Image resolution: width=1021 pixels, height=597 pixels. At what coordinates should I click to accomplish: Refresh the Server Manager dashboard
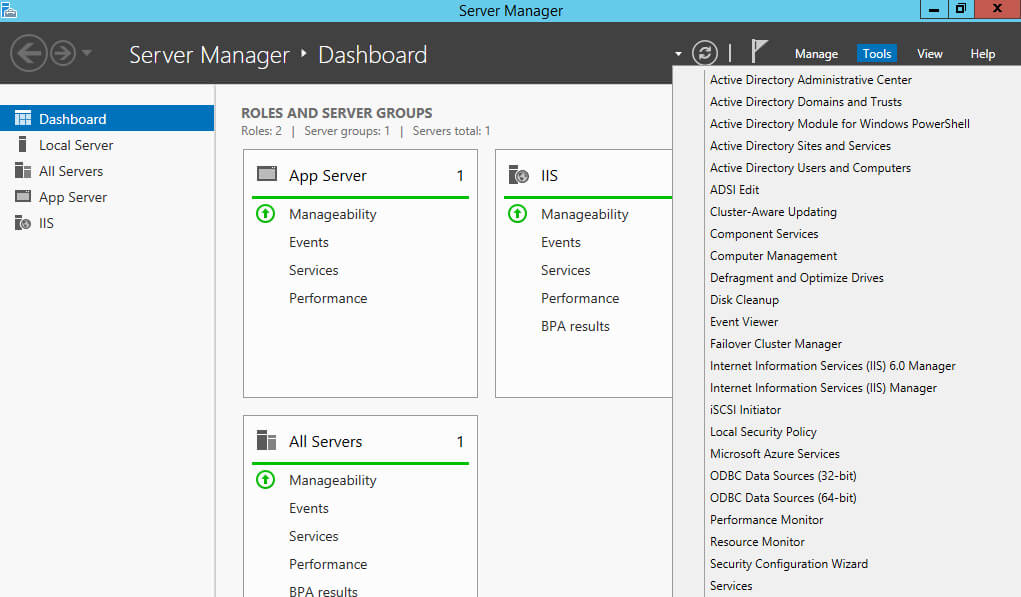click(705, 53)
